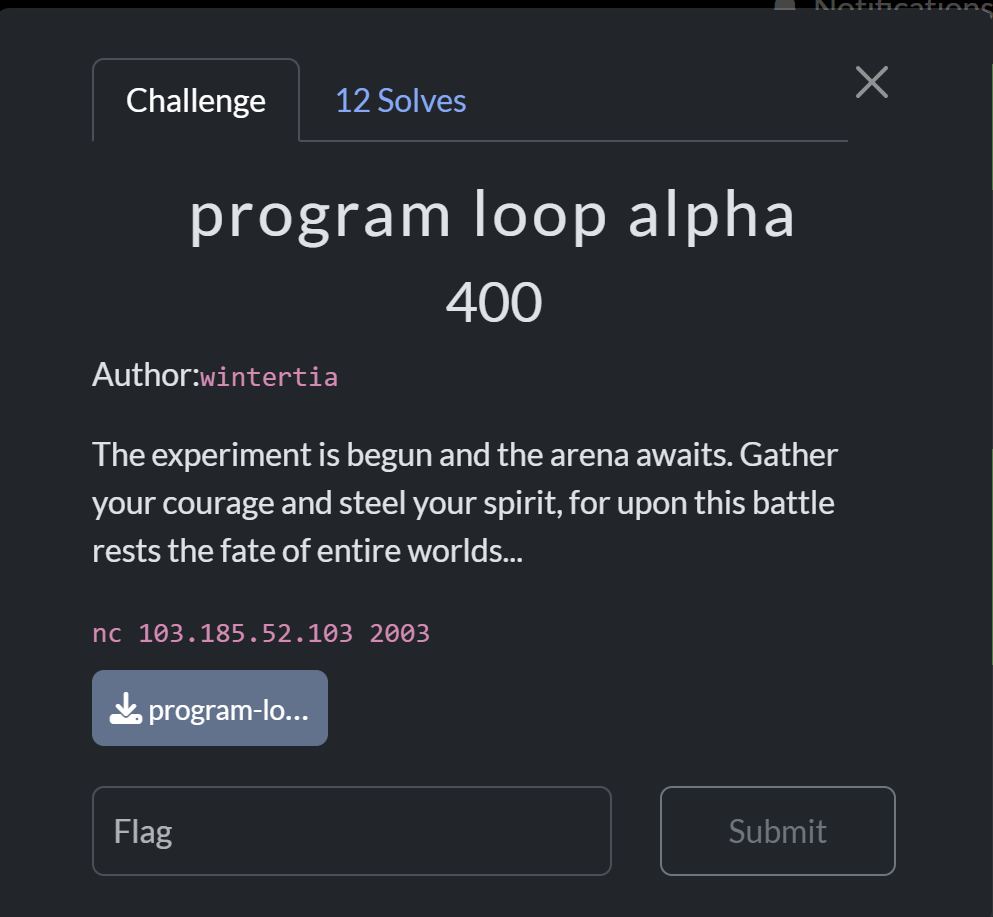Click the "Author:" label
The width and height of the screenshot is (993, 917).
pyautogui.click(x=146, y=376)
